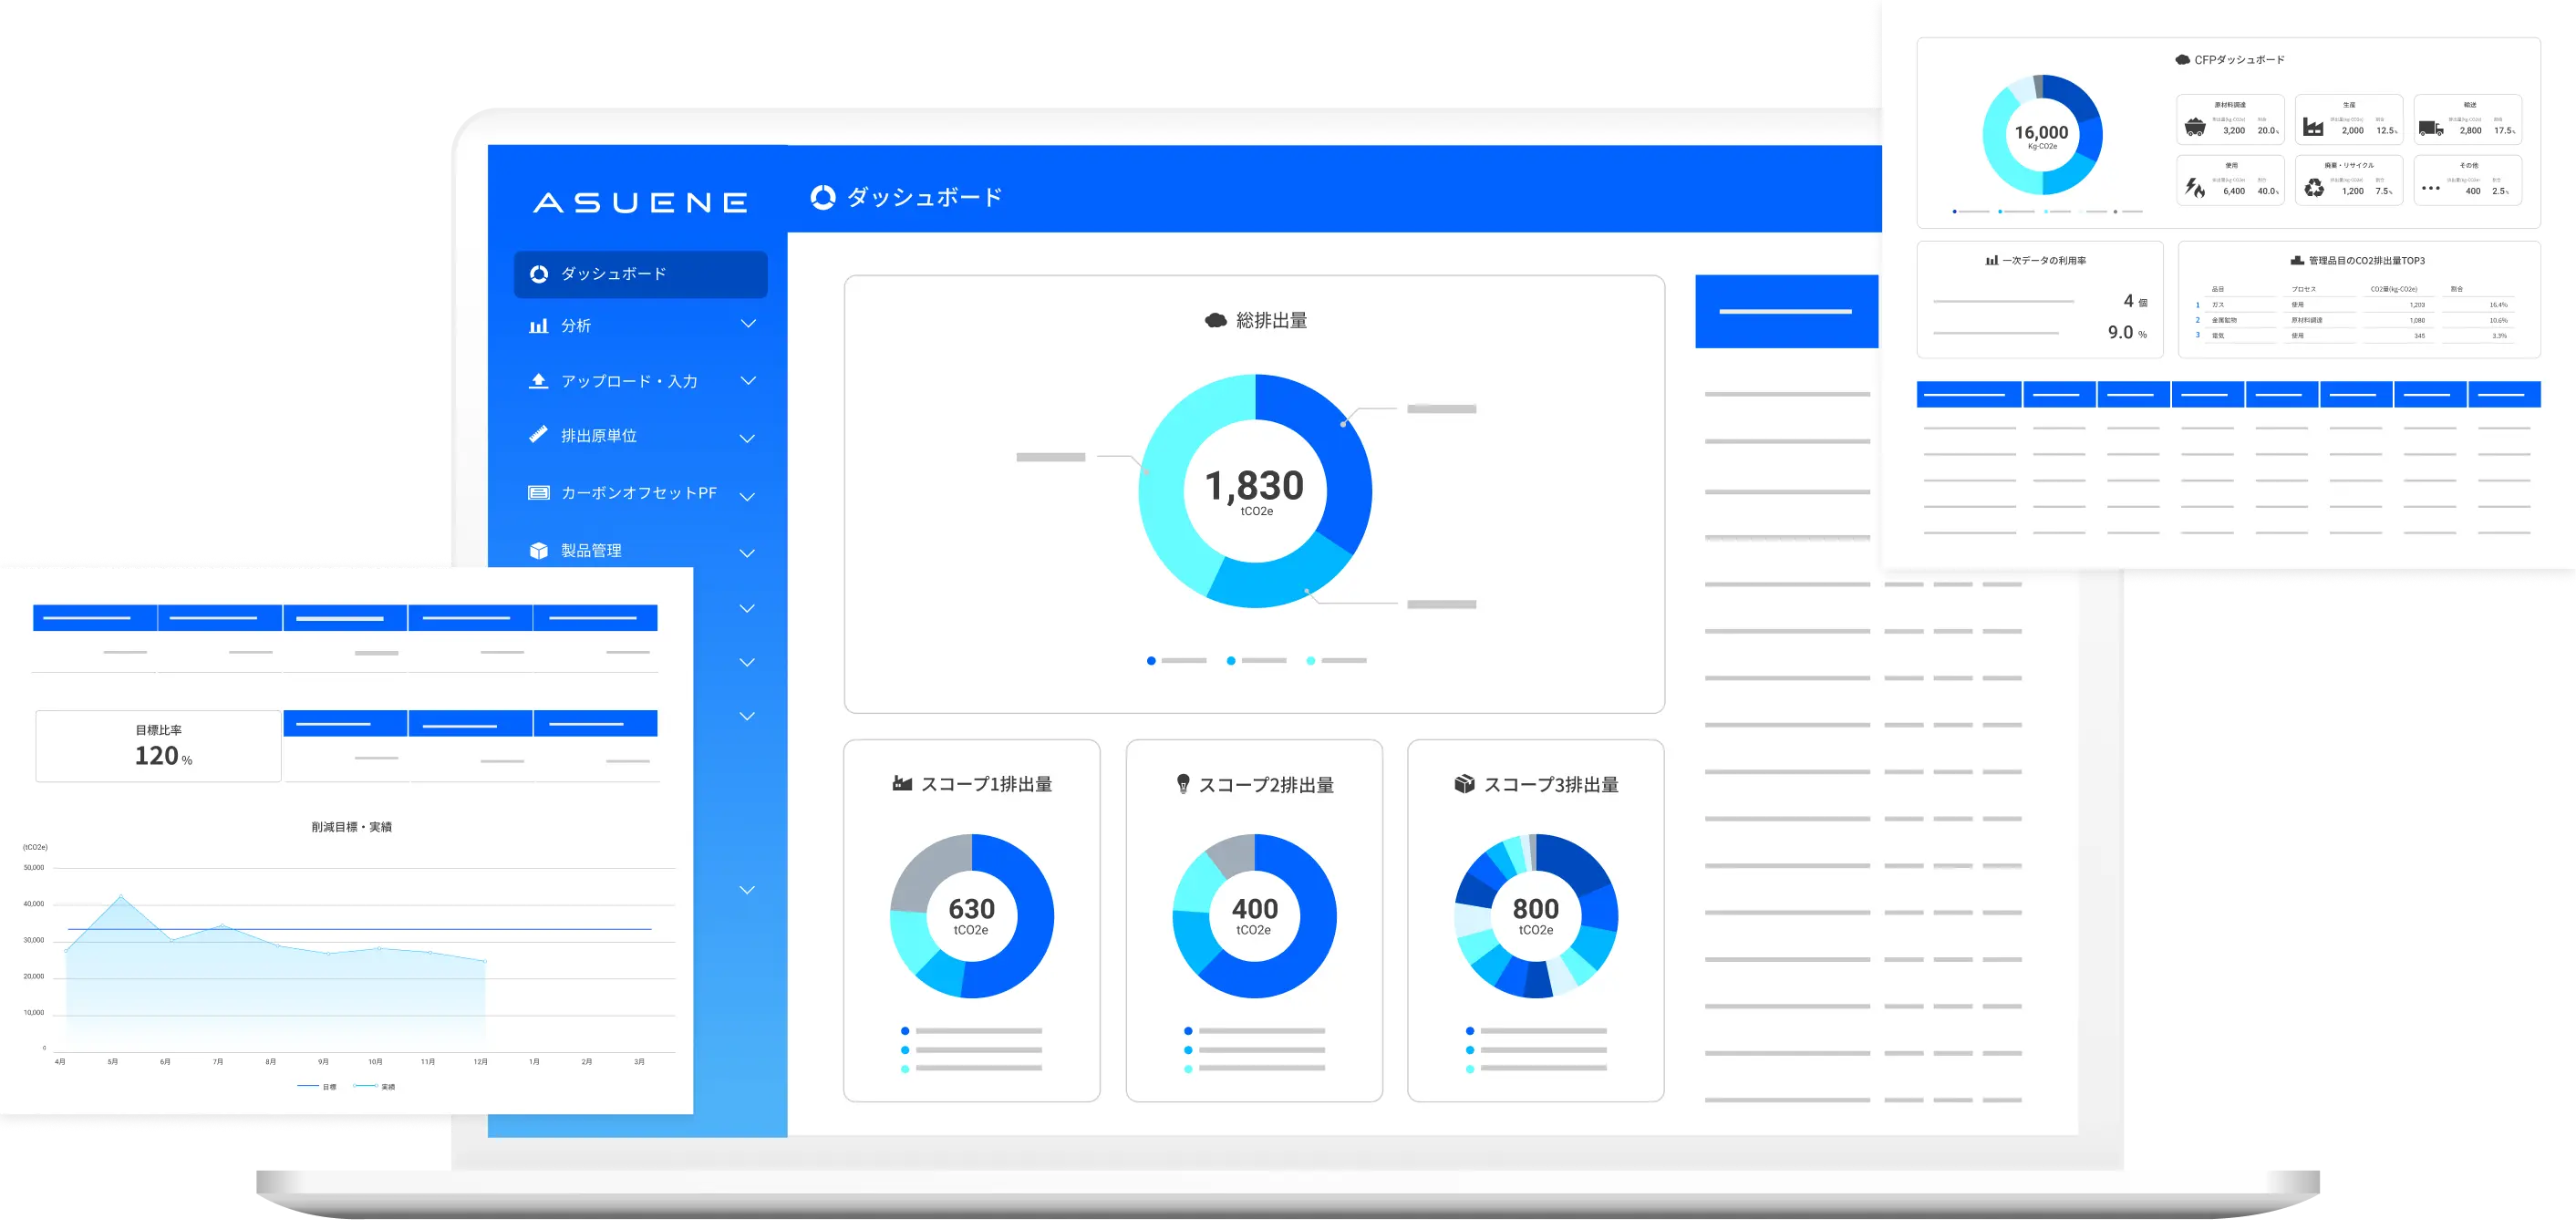Click the box icon in スコープ3排出量 card

point(1464,784)
